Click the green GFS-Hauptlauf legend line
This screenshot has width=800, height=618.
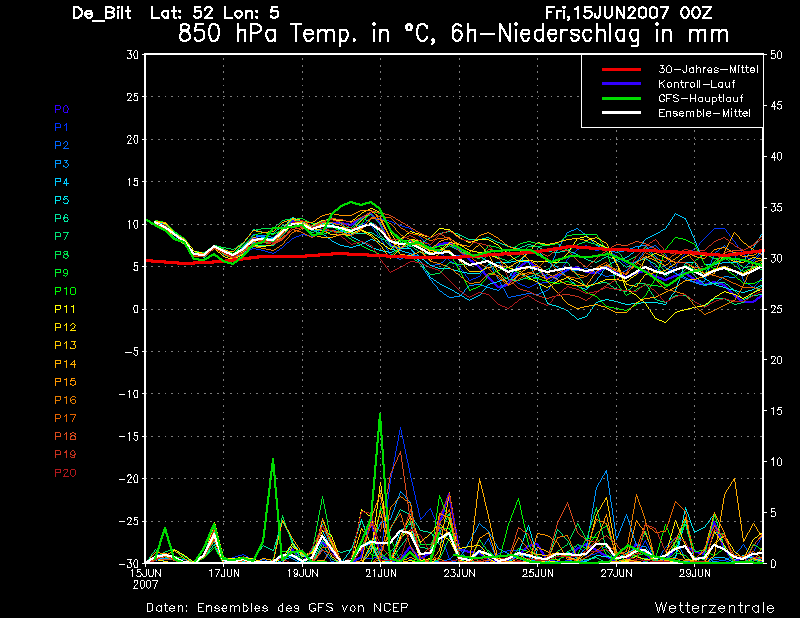pos(621,98)
